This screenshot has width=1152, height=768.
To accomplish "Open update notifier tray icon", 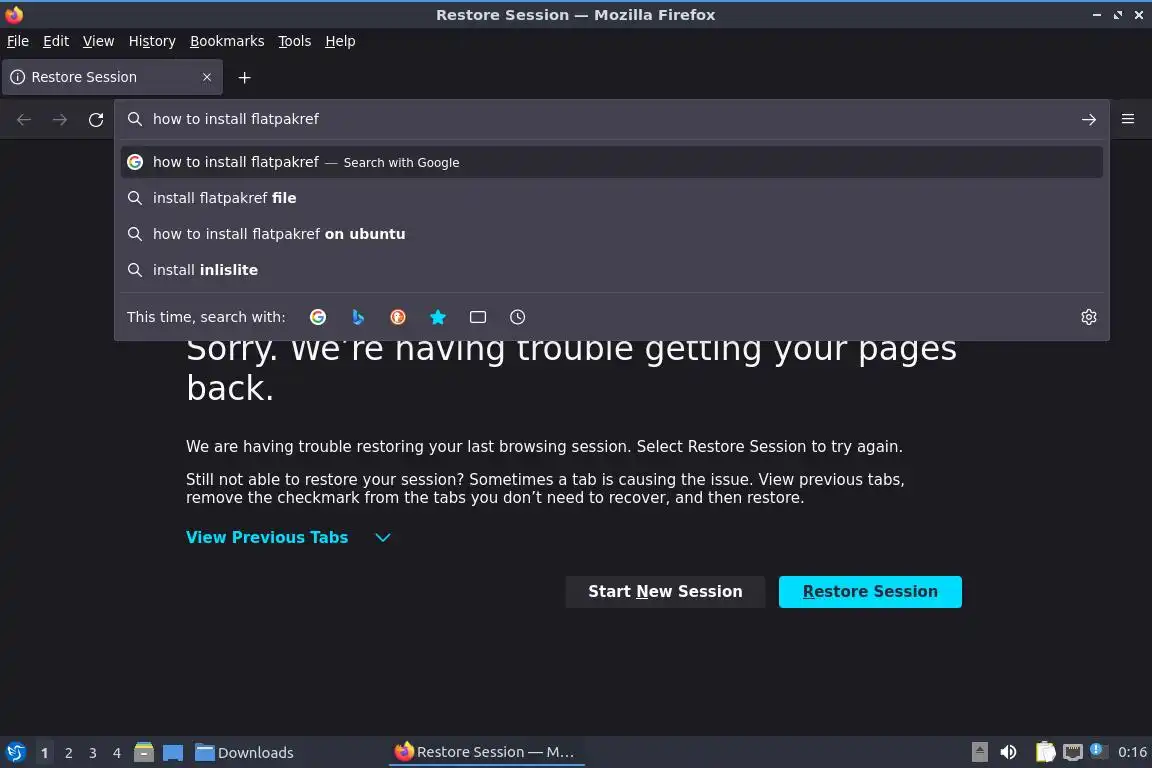I will tap(1097, 750).
